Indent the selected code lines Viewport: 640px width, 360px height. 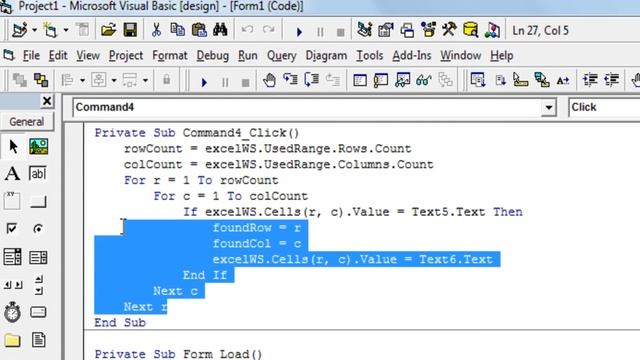click(x=590, y=80)
